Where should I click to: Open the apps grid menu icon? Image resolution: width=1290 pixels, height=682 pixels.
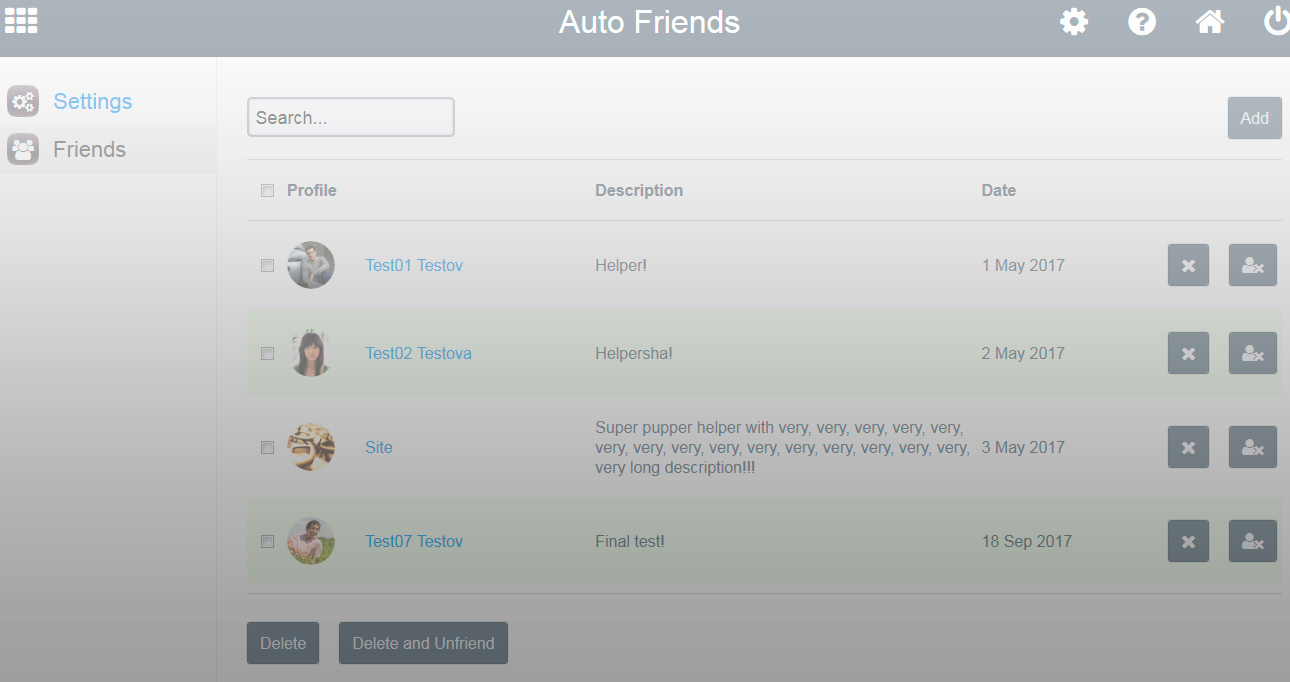(21, 21)
